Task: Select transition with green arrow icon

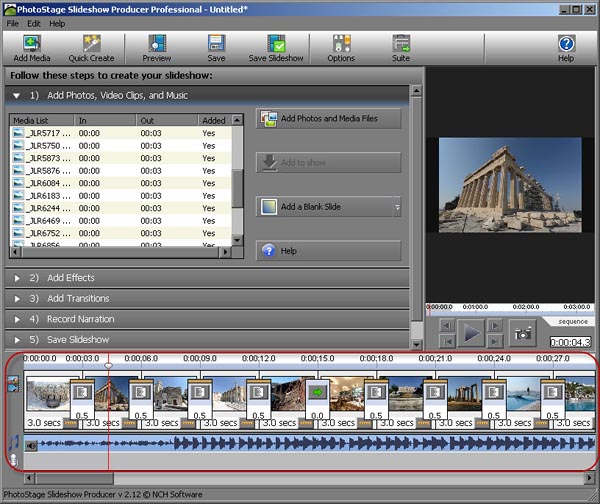Action: pos(317,400)
